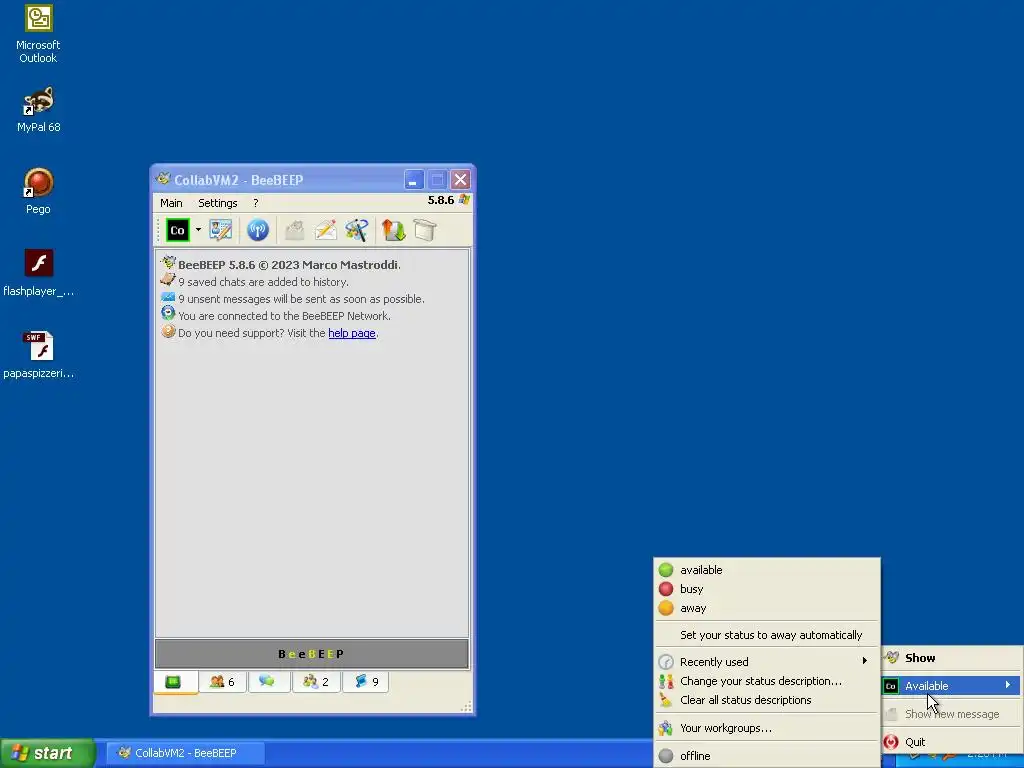Image resolution: width=1024 pixels, height=768 pixels.
Task: Click the bee icon in BeeBEEP title bar
Action: pos(163,179)
